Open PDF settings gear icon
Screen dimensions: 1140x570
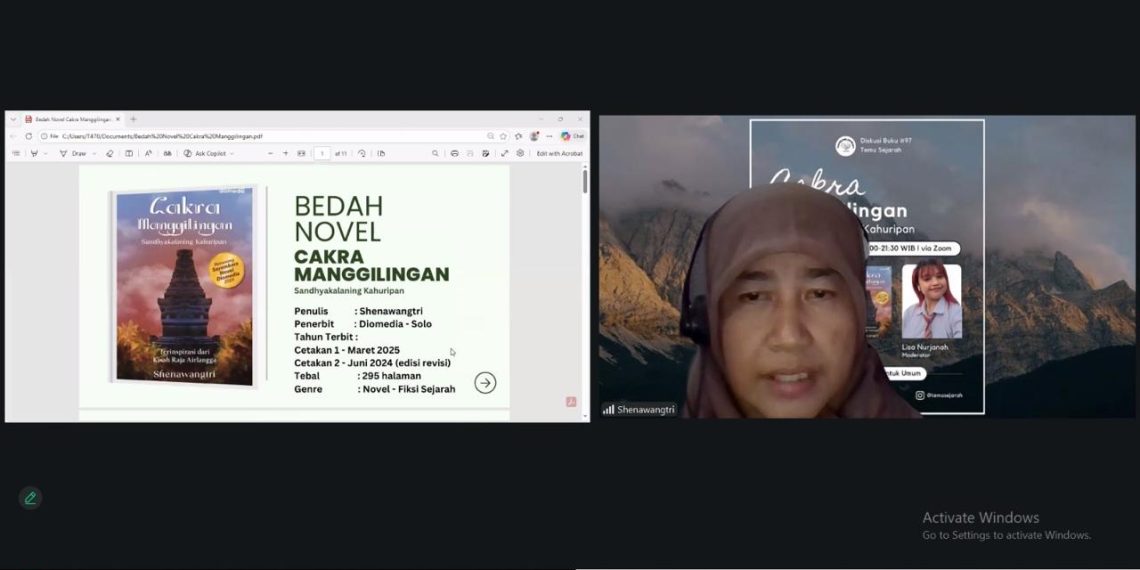(x=520, y=153)
